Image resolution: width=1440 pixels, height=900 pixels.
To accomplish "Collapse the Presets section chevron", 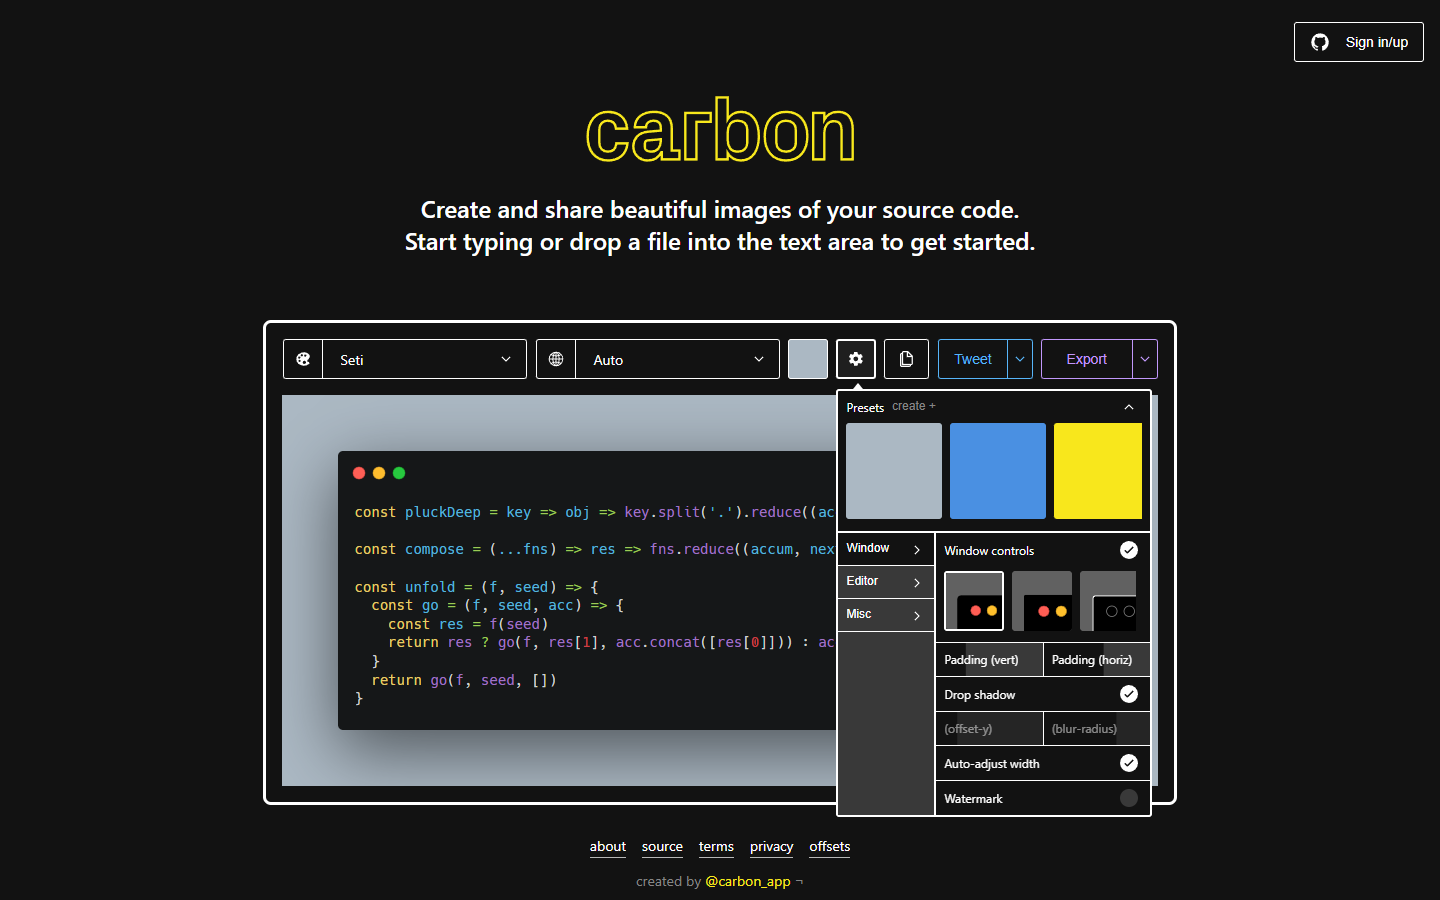I will (x=1129, y=407).
